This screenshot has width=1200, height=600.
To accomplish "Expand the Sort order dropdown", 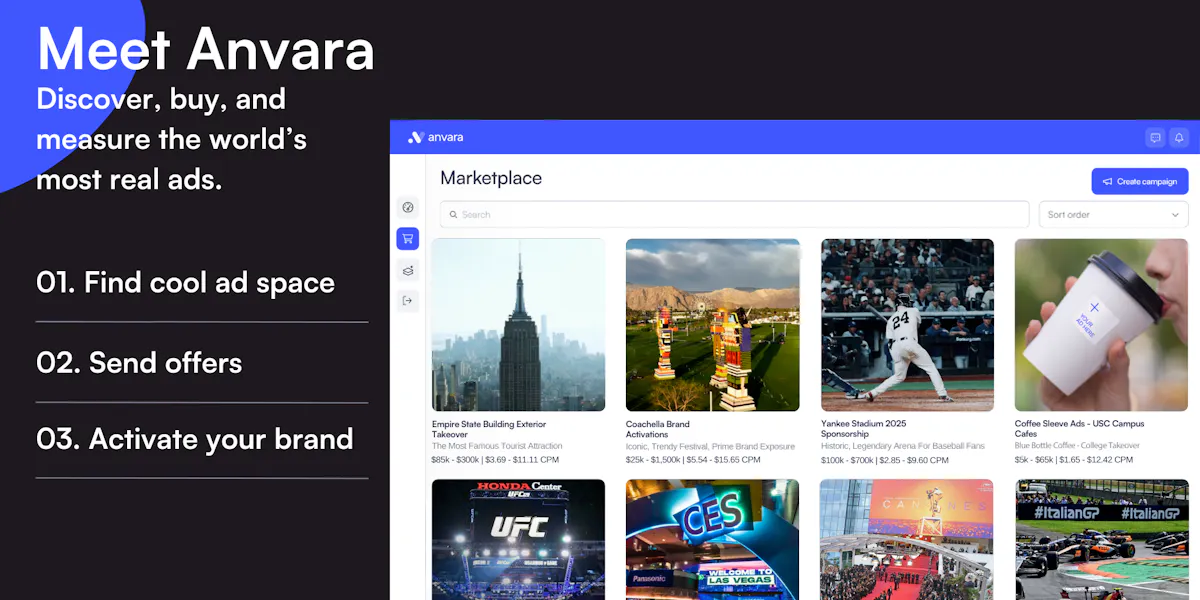I will click(1113, 215).
